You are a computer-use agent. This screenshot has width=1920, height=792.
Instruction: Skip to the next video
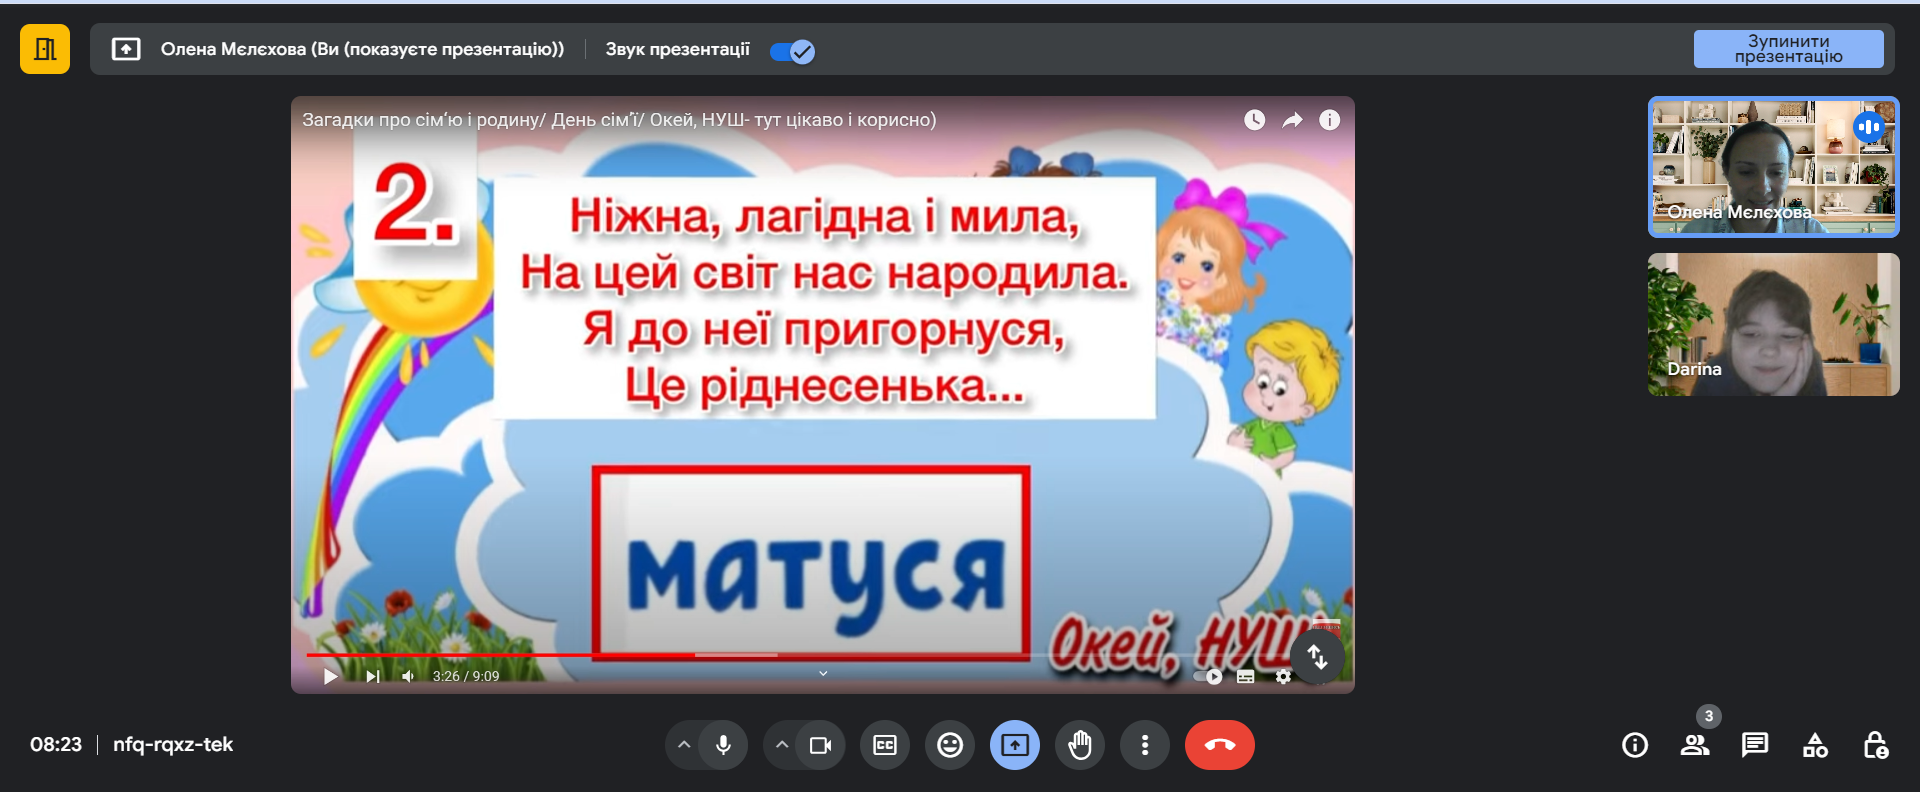click(x=372, y=676)
